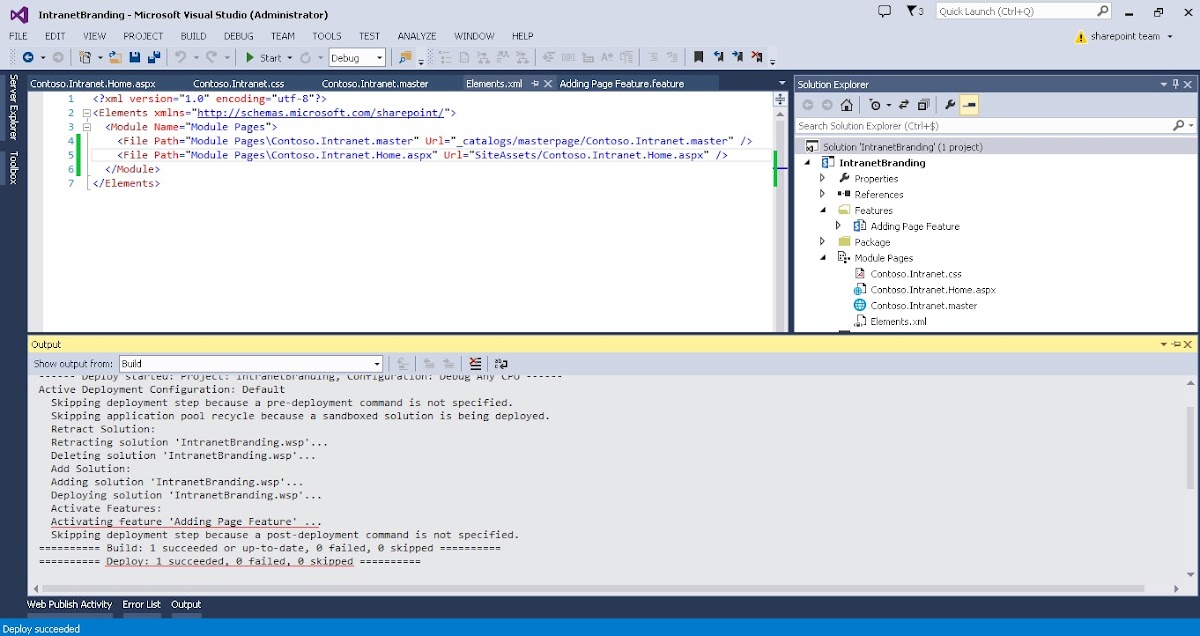
Task: Click the Undo toolbar icon
Action: pyautogui.click(x=179, y=58)
